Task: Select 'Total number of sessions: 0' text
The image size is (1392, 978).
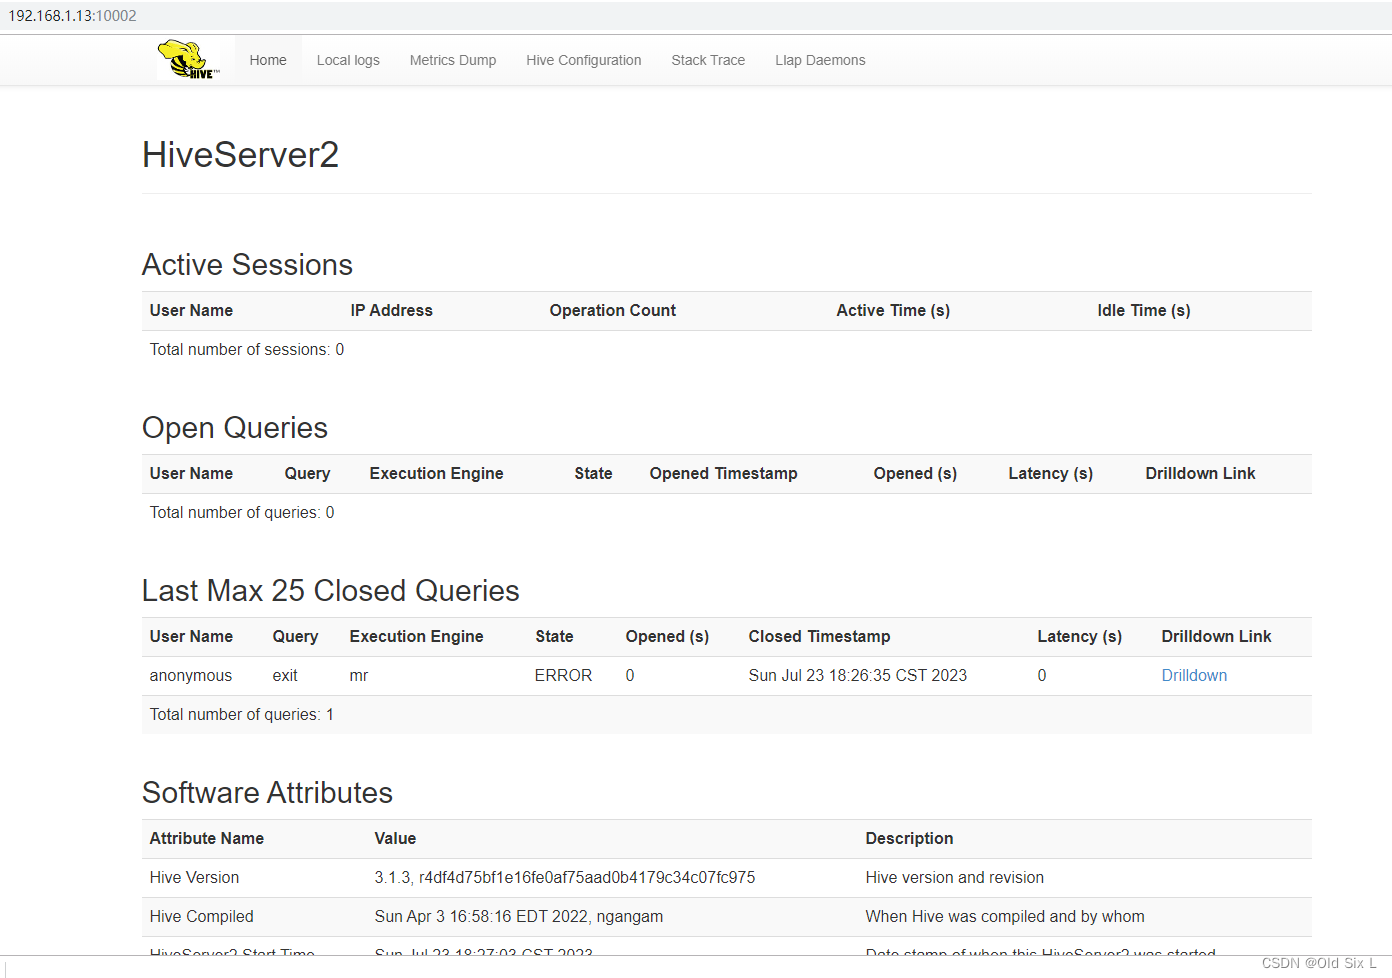Action: [x=247, y=350]
